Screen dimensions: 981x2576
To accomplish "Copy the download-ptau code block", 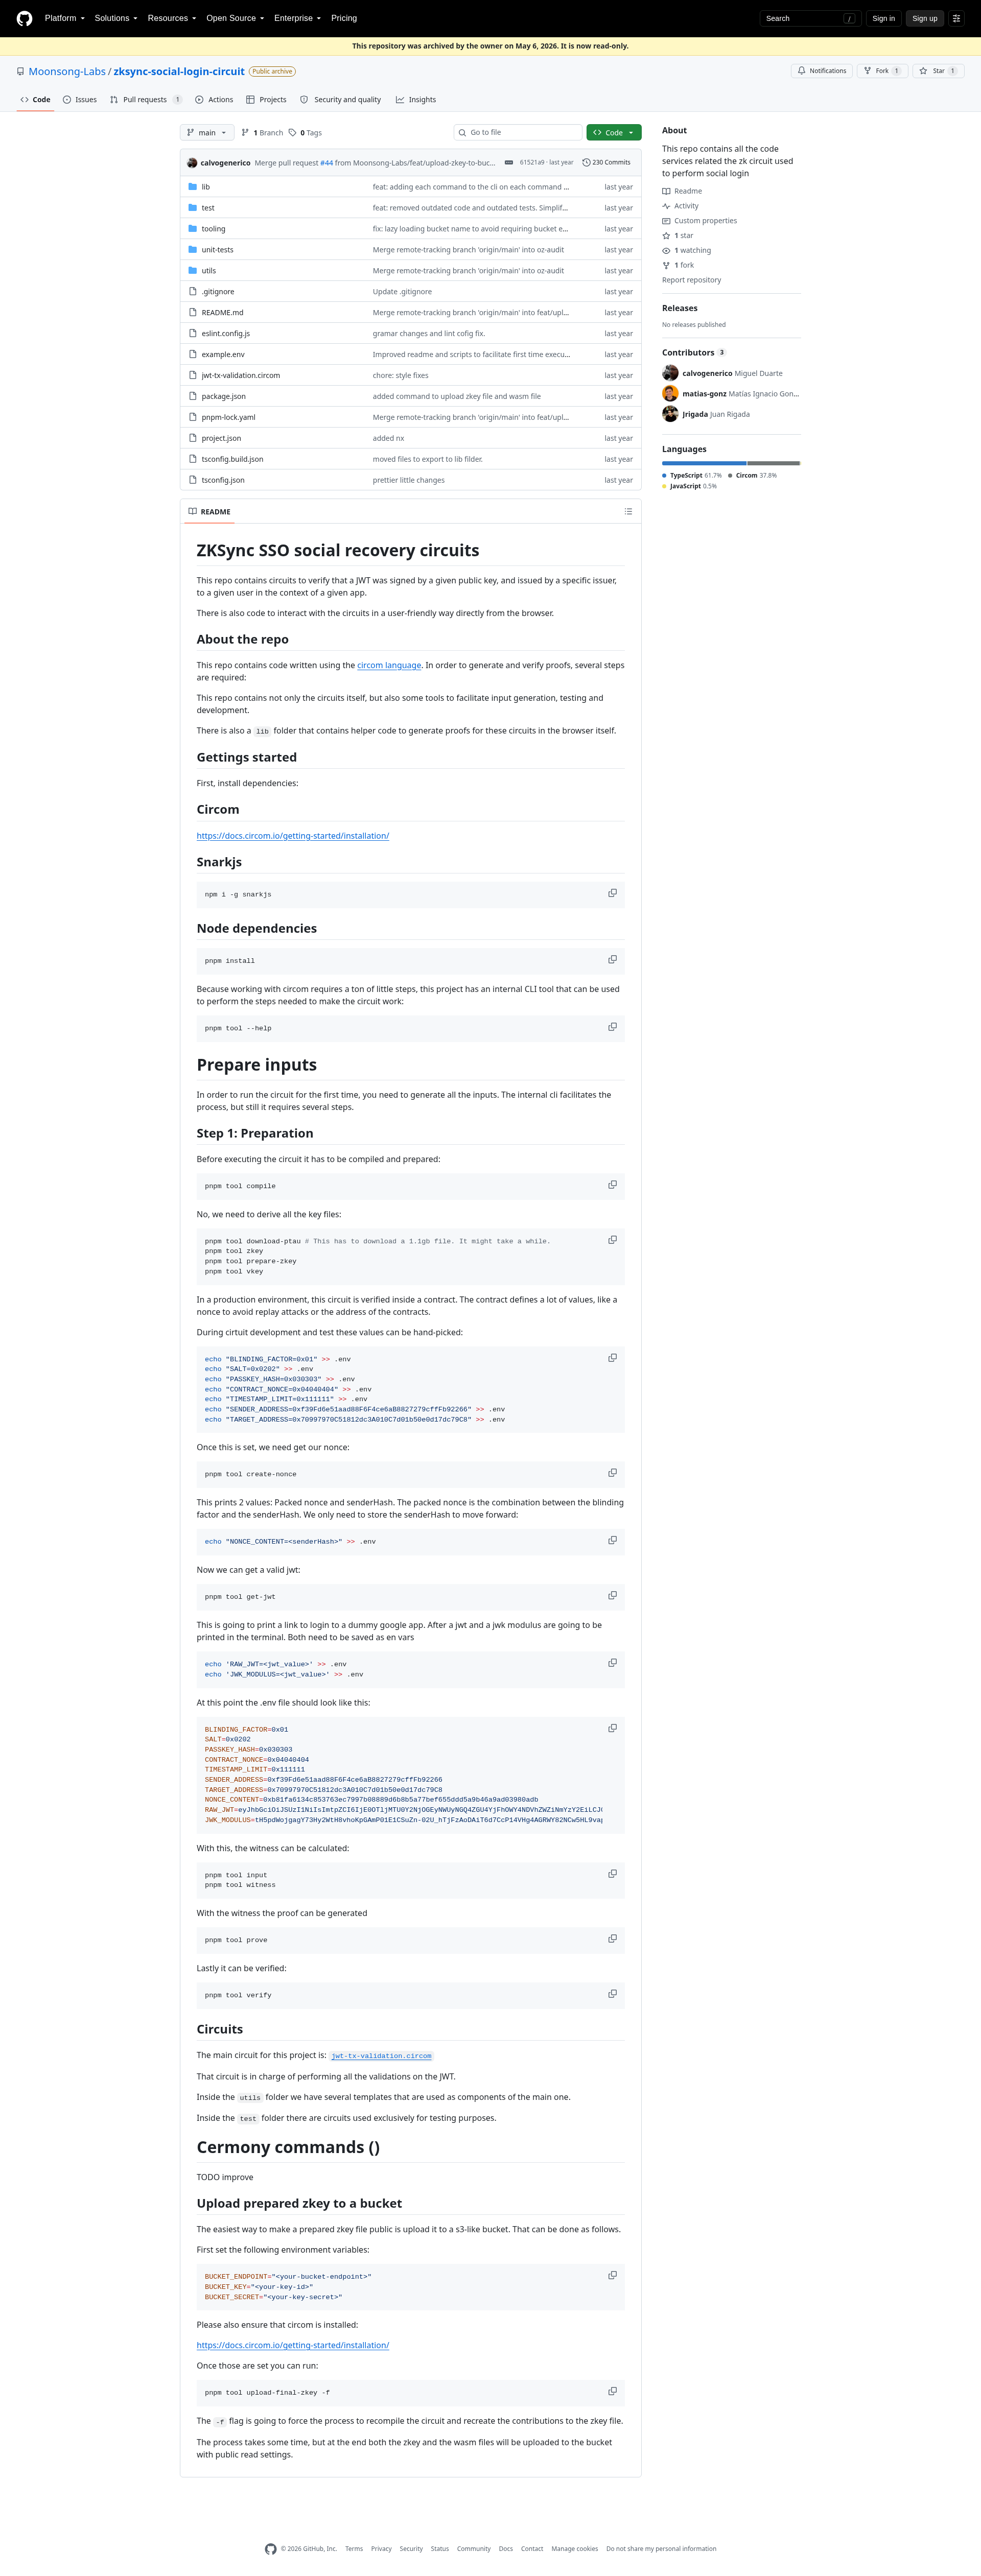I will click(612, 1240).
